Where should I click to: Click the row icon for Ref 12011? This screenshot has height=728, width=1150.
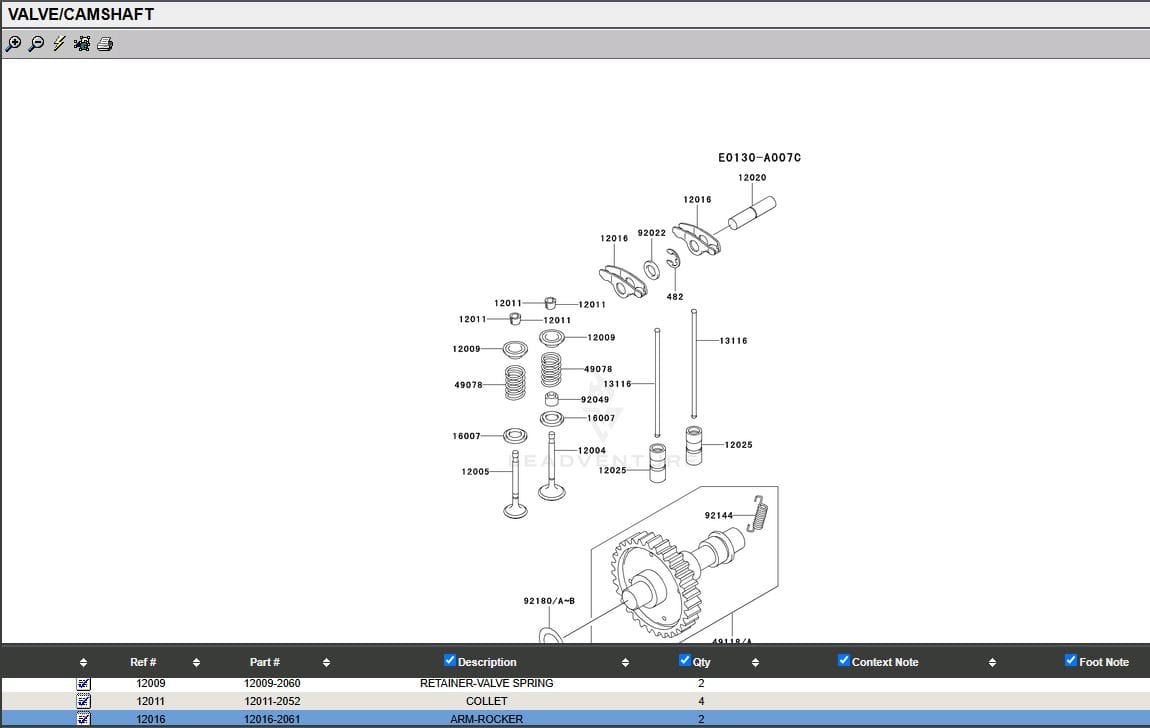click(x=84, y=701)
